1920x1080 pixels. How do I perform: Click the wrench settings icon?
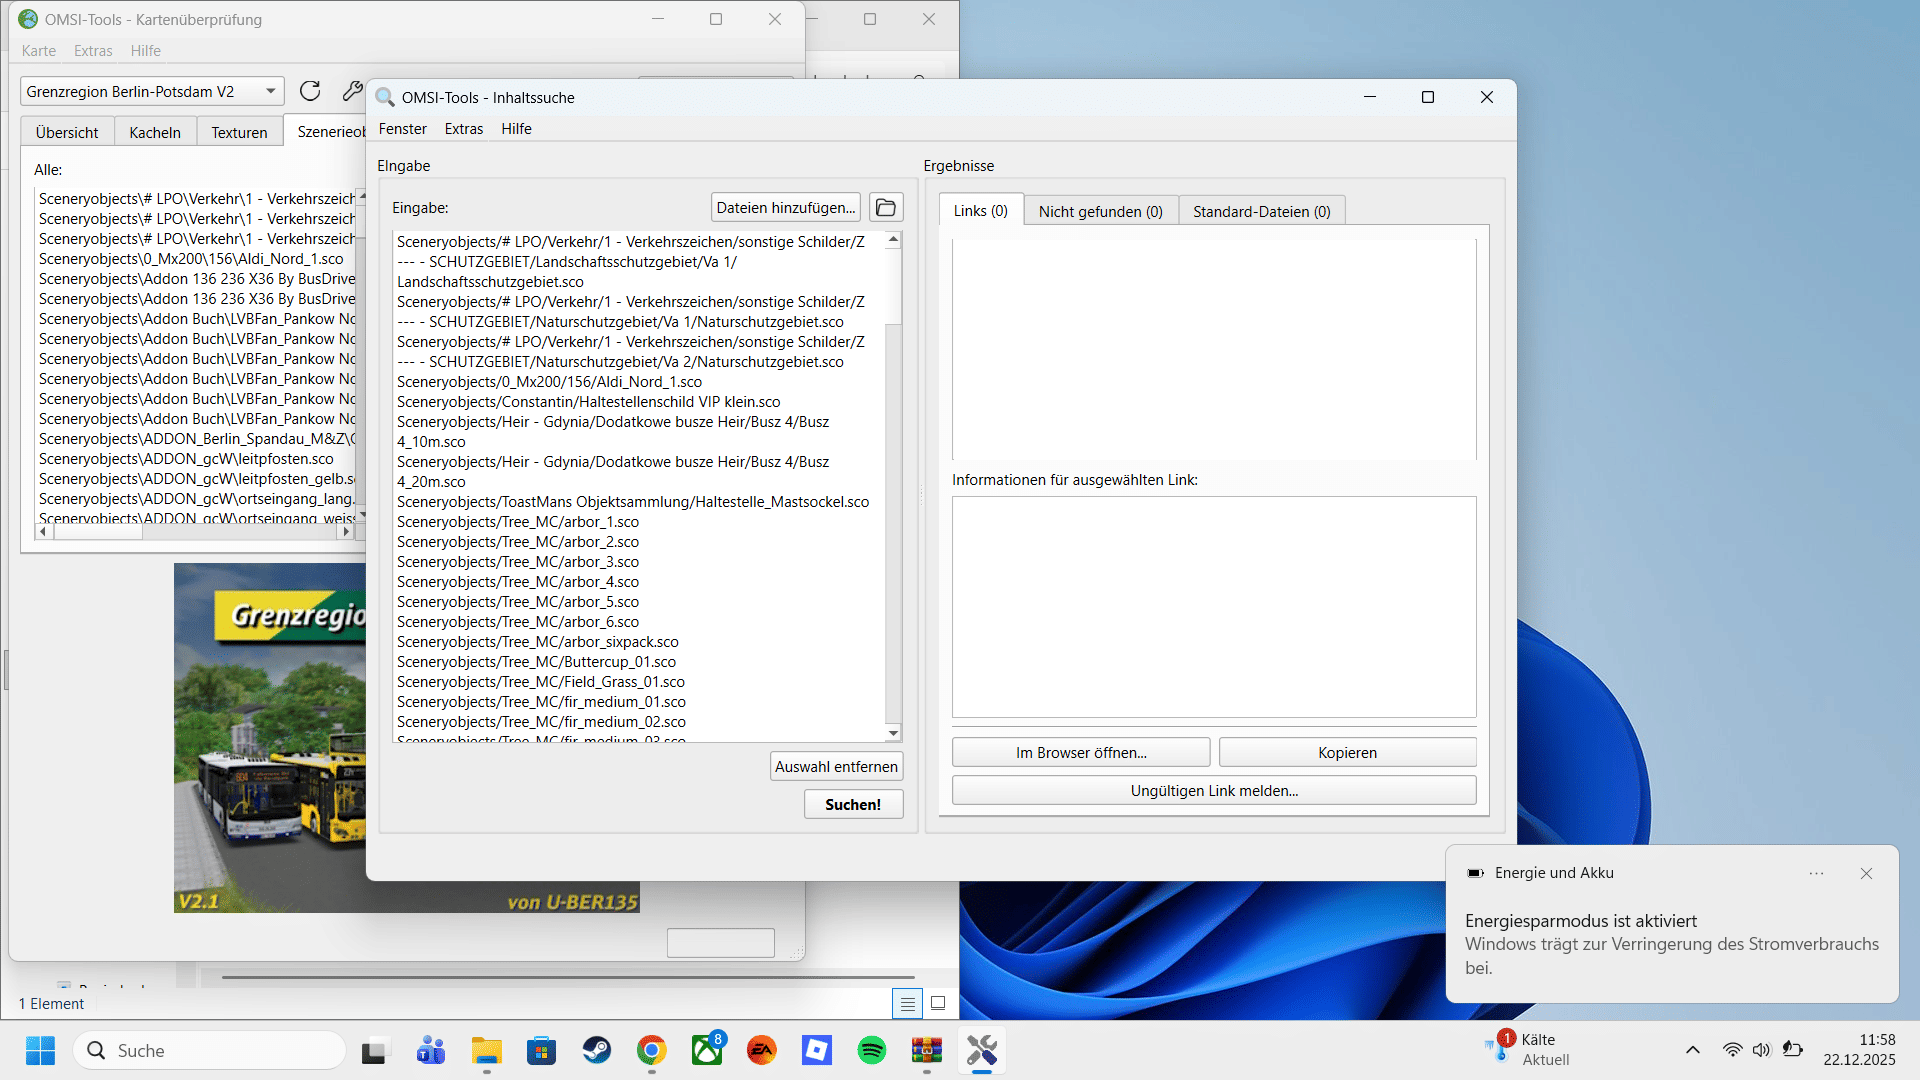coord(351,91)
